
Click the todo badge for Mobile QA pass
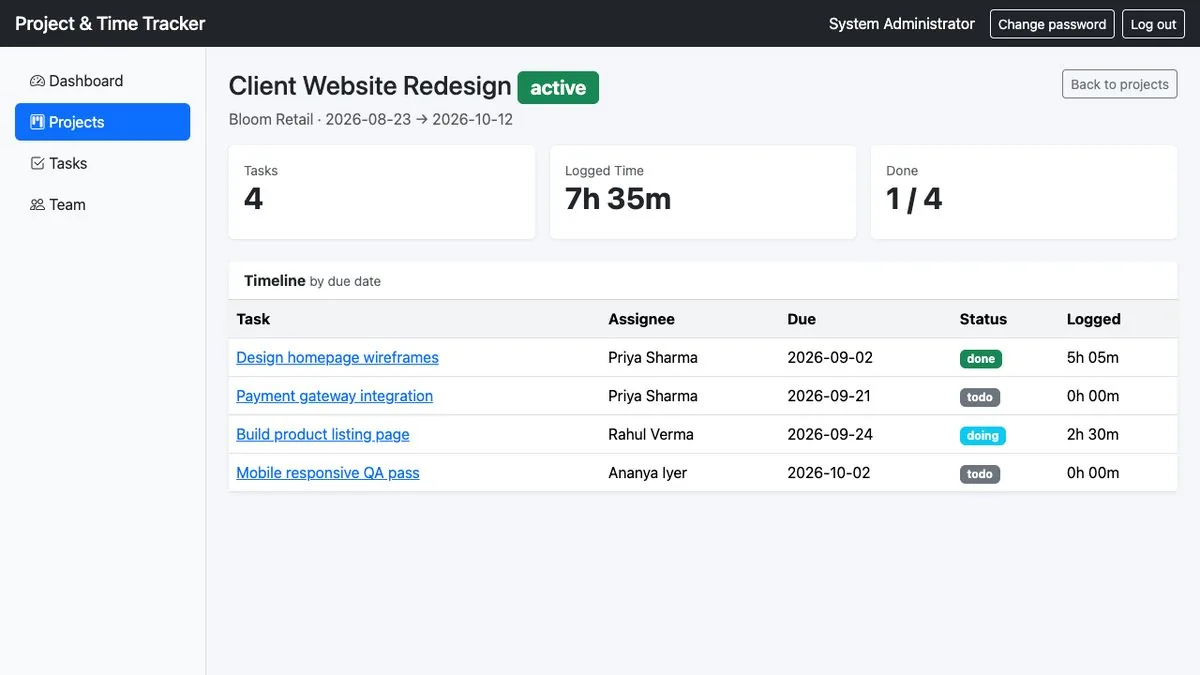(x=980, y=474)
